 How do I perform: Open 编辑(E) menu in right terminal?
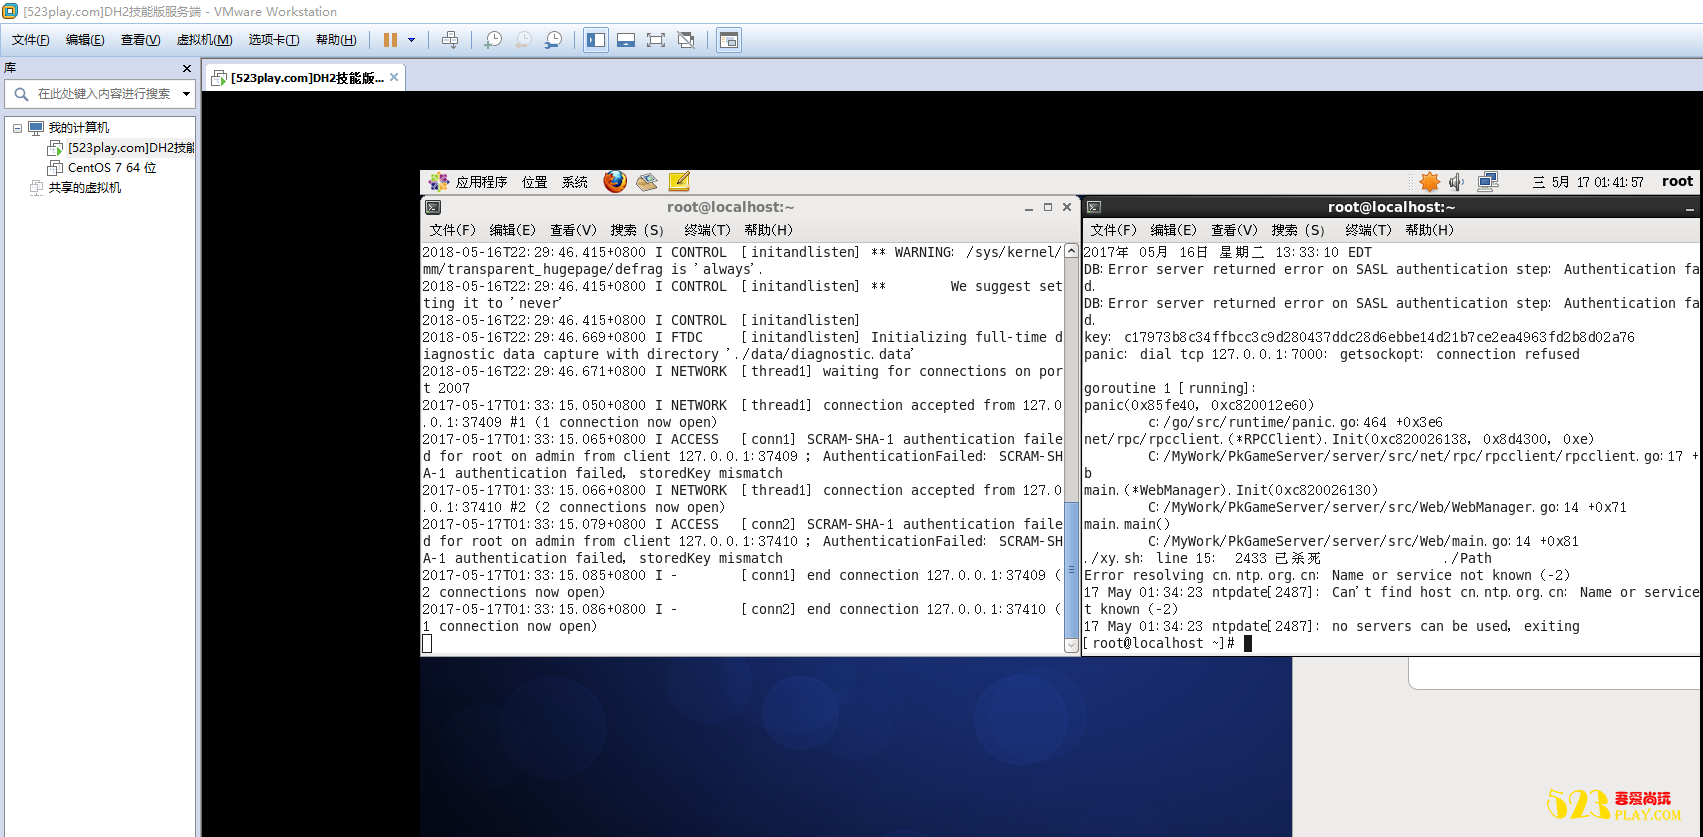pos(1174,230)
